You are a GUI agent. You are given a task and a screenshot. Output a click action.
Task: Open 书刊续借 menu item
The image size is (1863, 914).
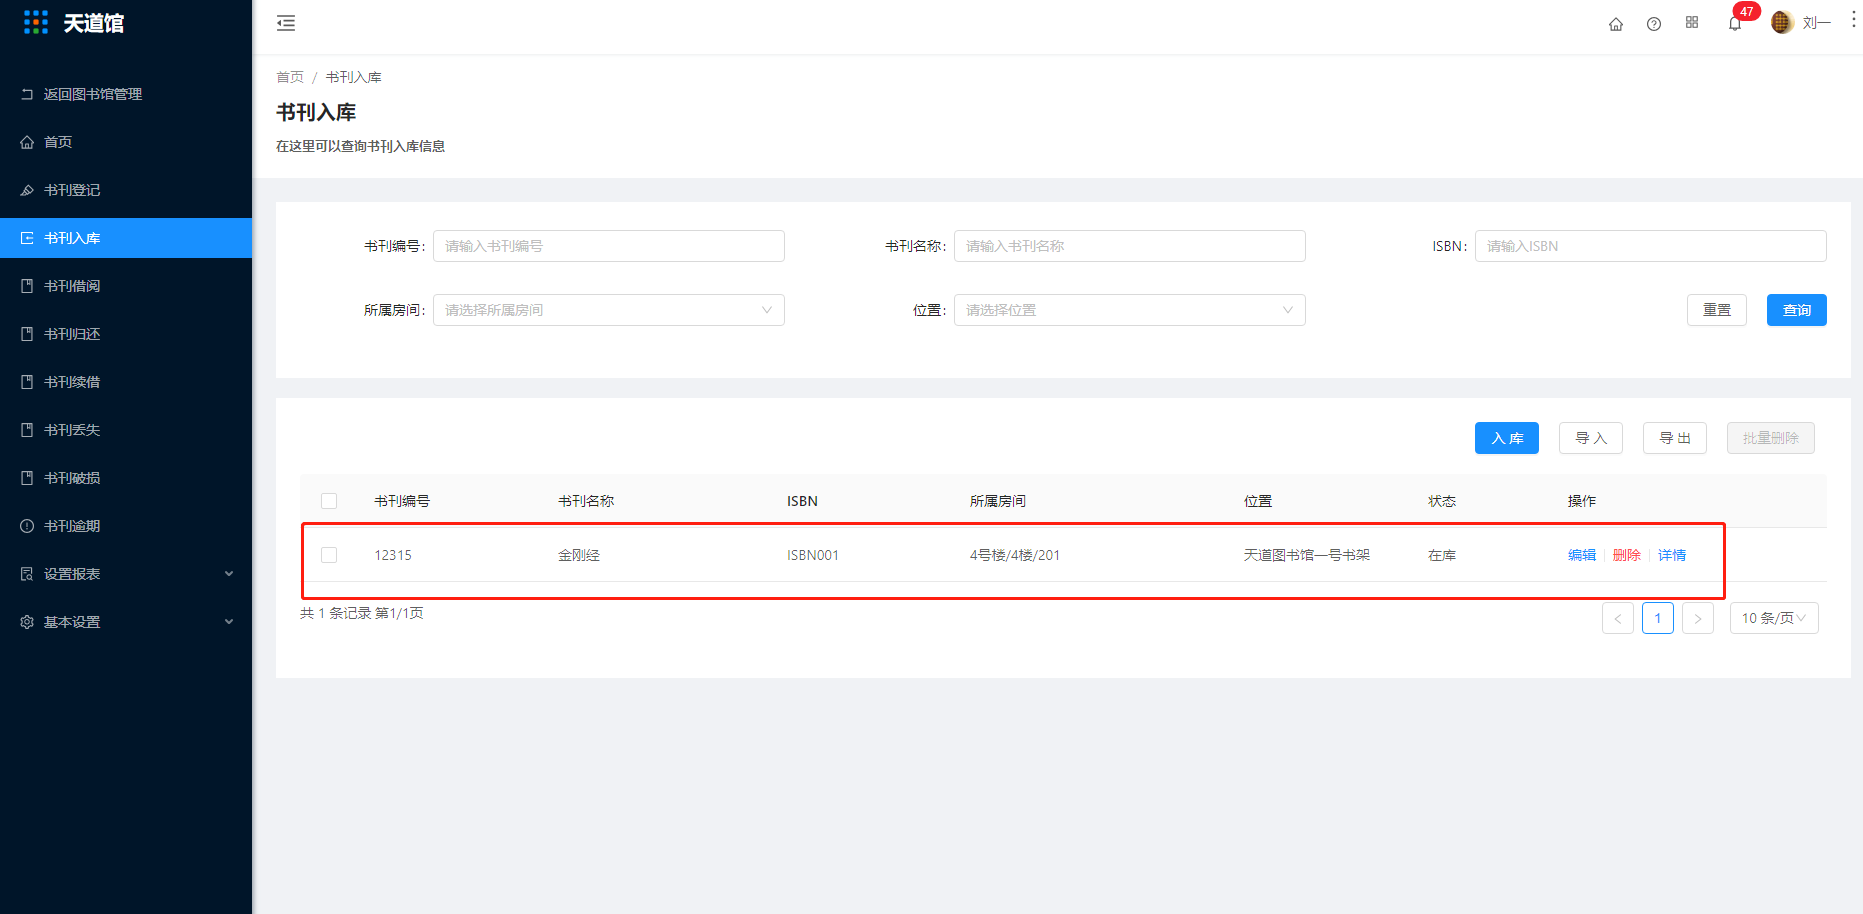click(126, 382)
